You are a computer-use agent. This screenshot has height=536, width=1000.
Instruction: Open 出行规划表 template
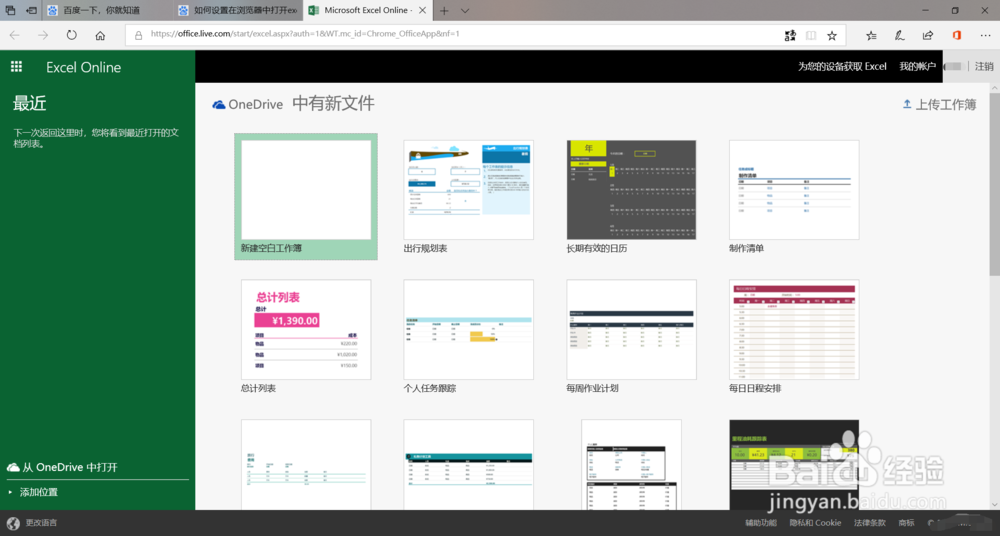click(469, 197)
